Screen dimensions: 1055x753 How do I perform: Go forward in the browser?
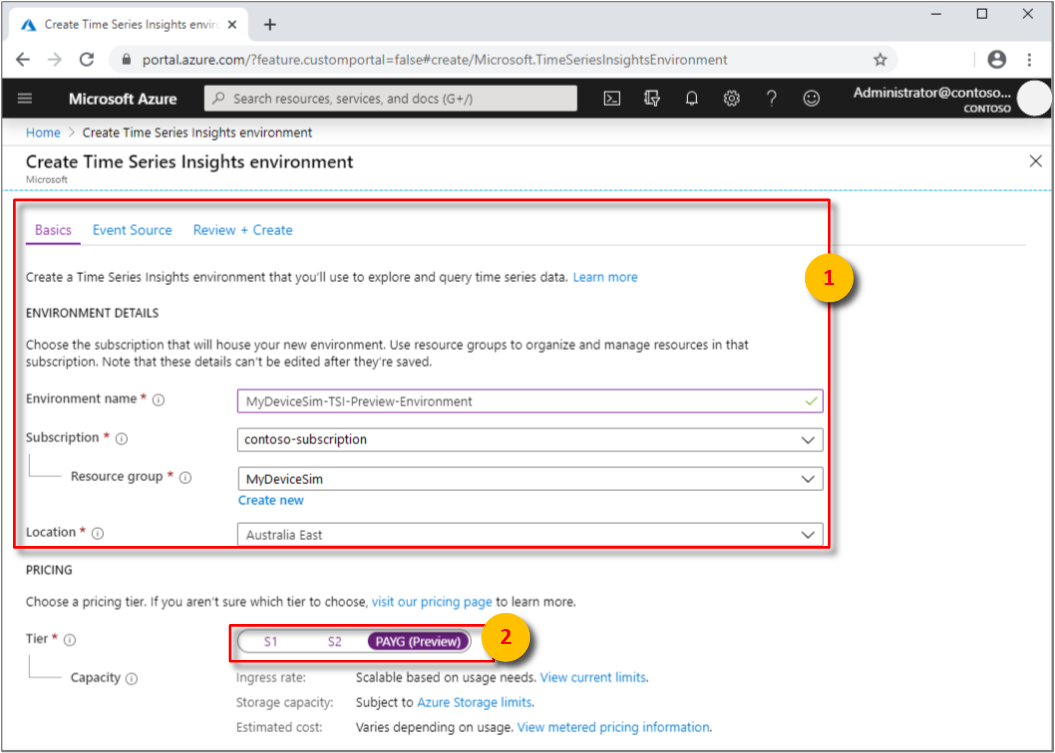(x=54, y=59)
